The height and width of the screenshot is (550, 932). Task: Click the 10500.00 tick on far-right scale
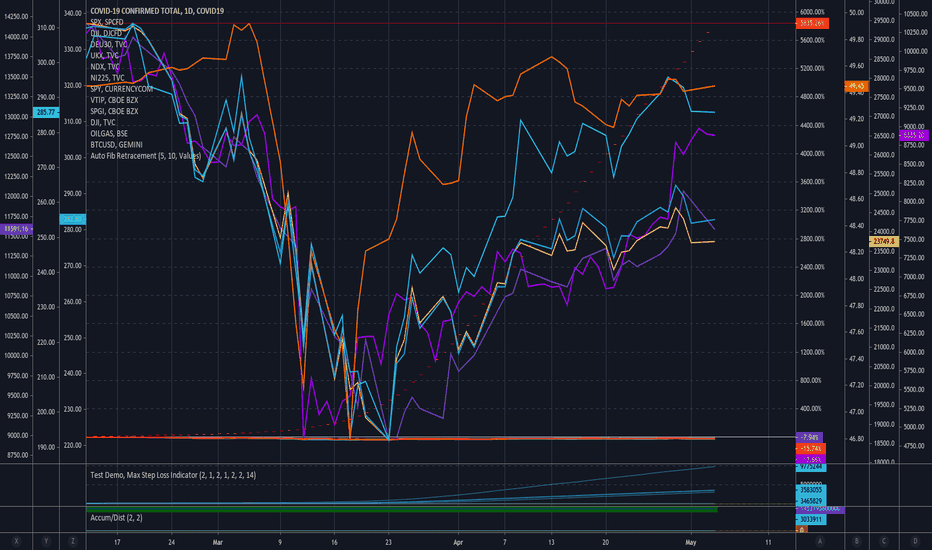click(915, 14)
